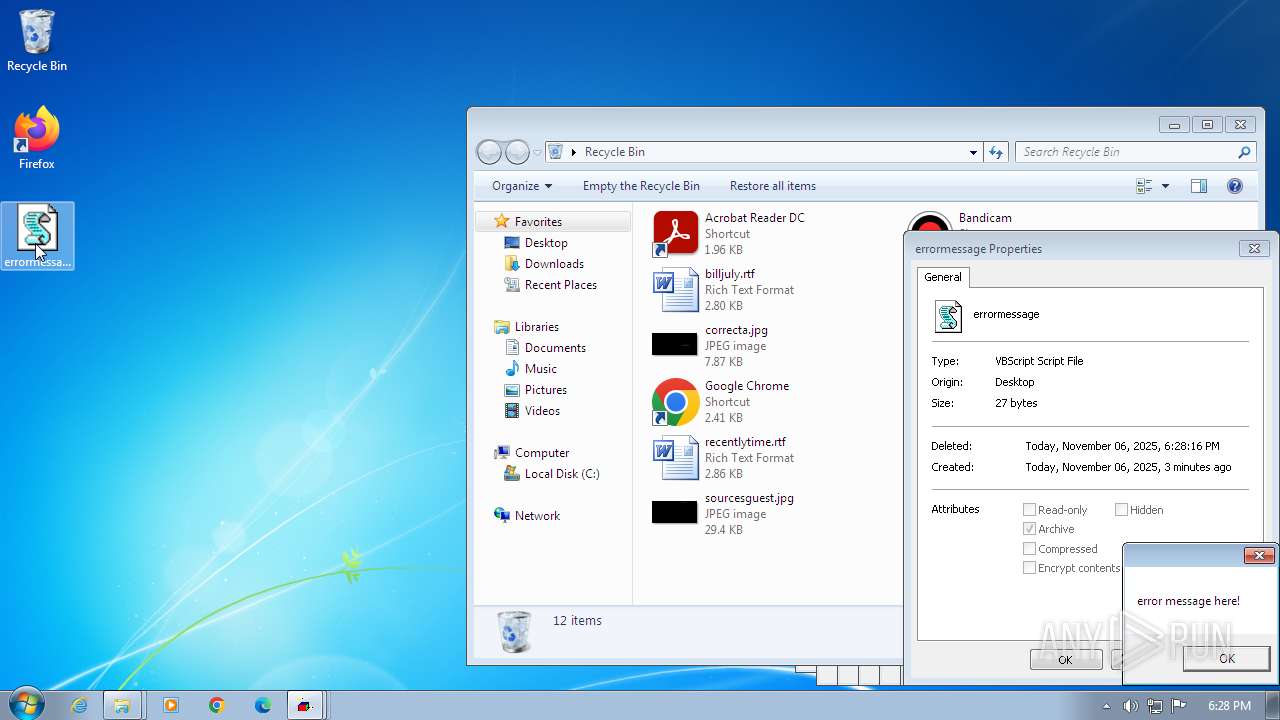Open Windows Media Player taskbar icon
The height and width of the screenshot is (720, 1280).
(x=170, y=705)
